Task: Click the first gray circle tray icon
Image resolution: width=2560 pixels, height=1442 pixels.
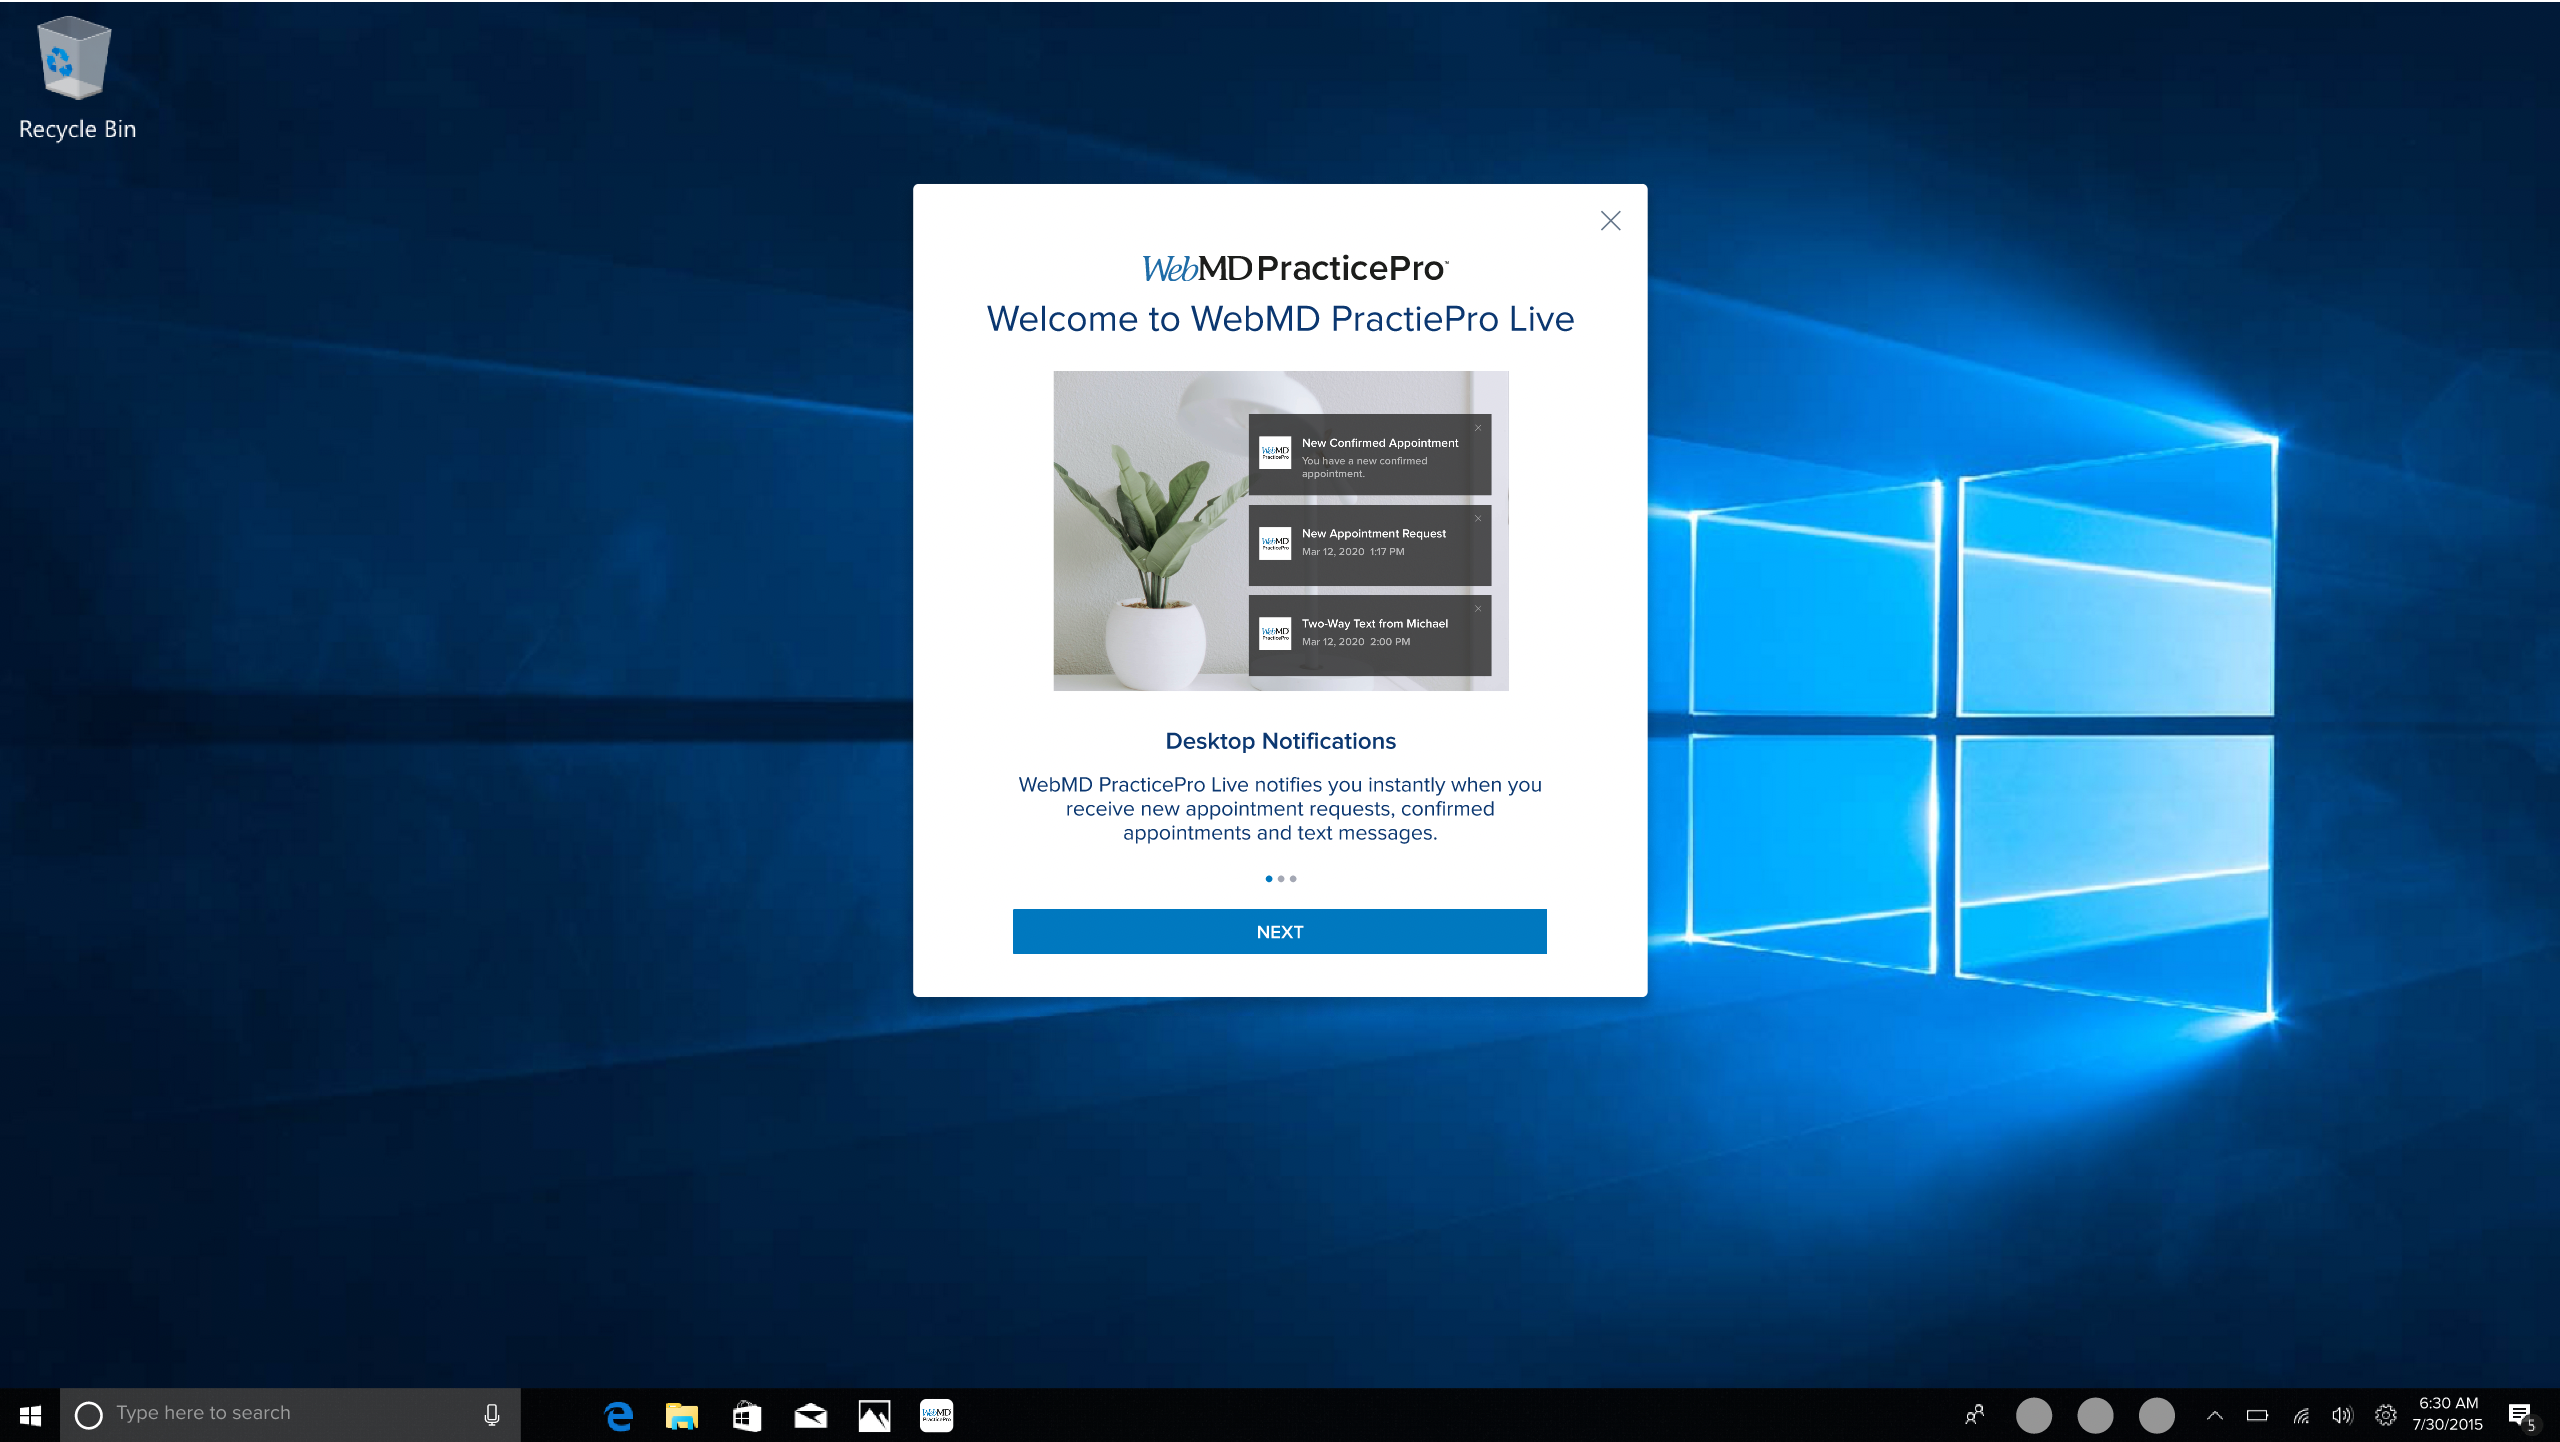Action: tap(2034, 1415)
